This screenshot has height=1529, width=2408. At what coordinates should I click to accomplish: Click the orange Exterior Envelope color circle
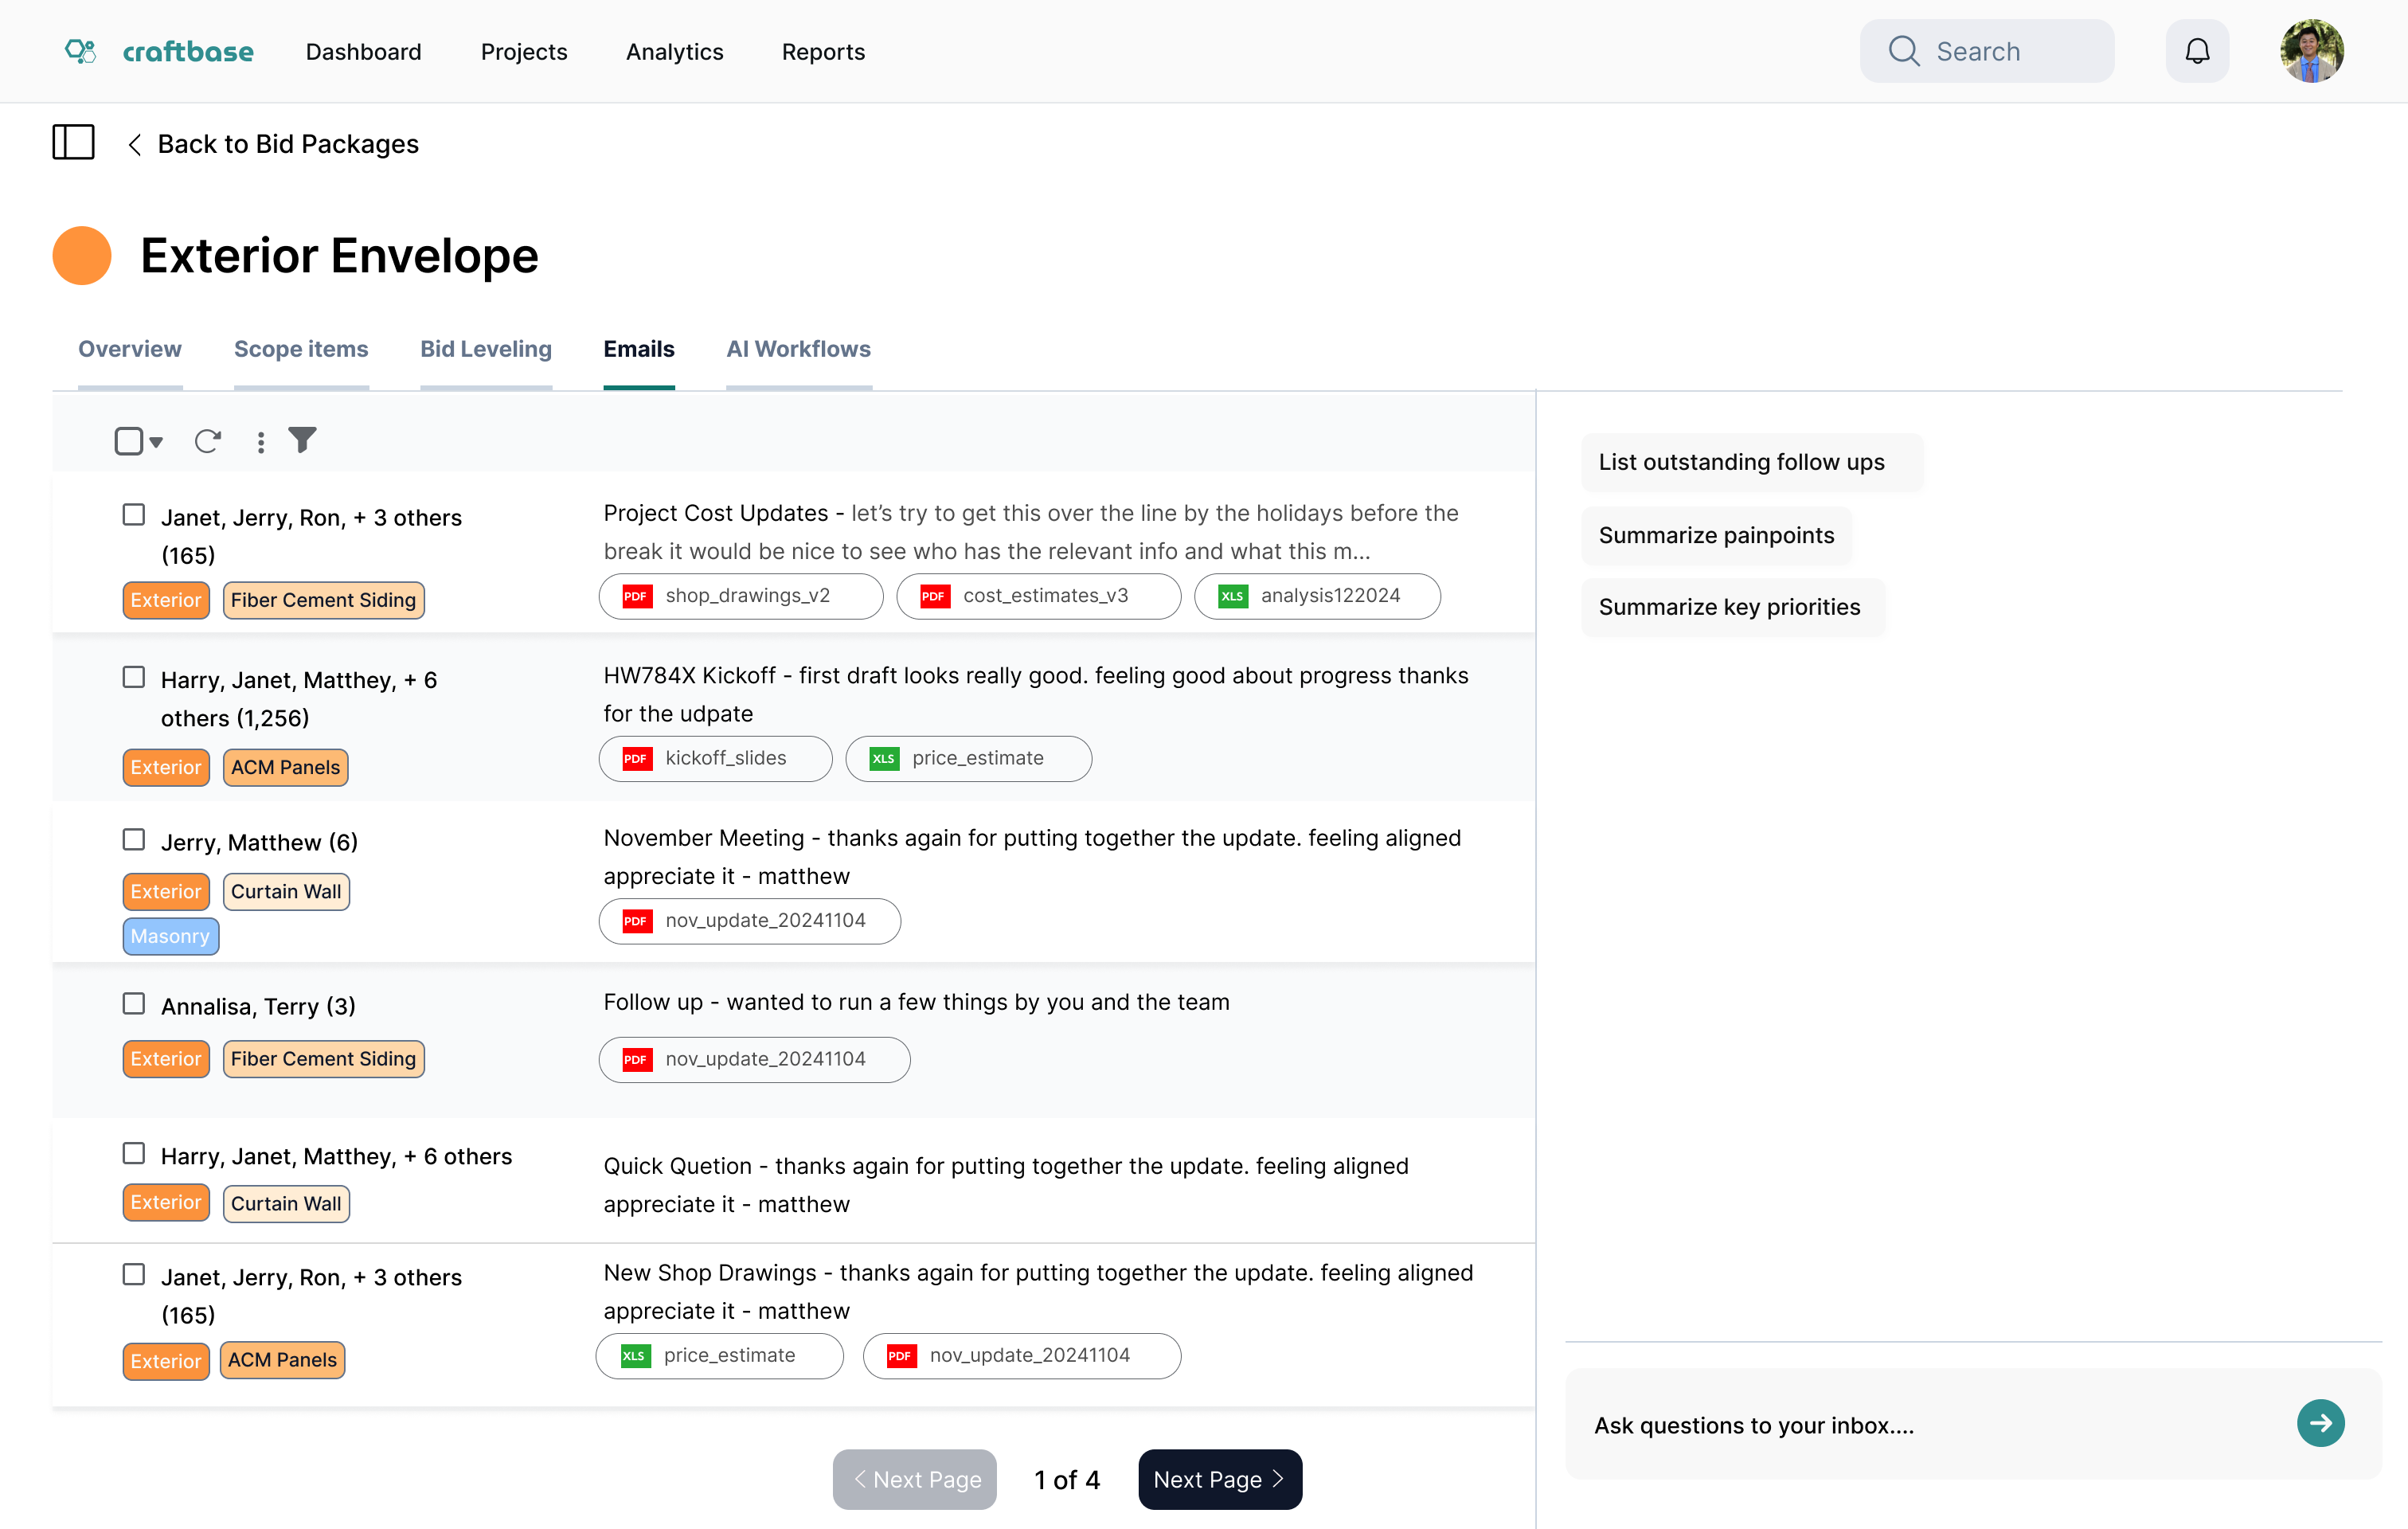pyautogui.click(x=82, y=256)
